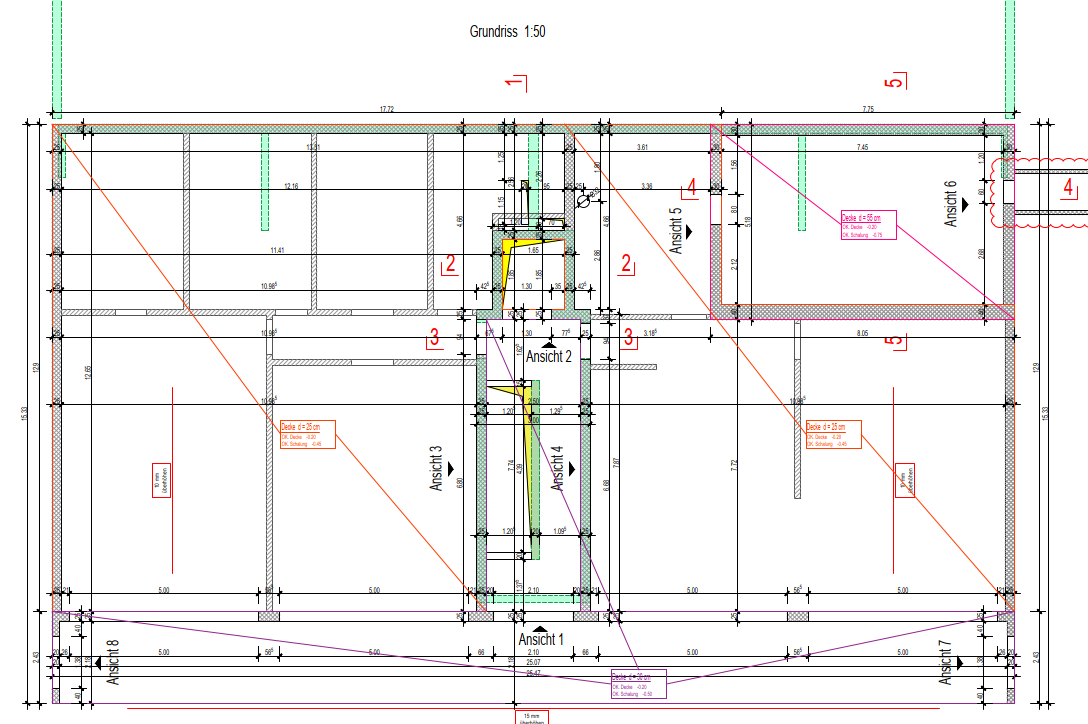This screenshot has width=1088, height=724.
Task: Select the 7.75 dimension text at top right
Action: pyautogui.click(x=867, y=109)
